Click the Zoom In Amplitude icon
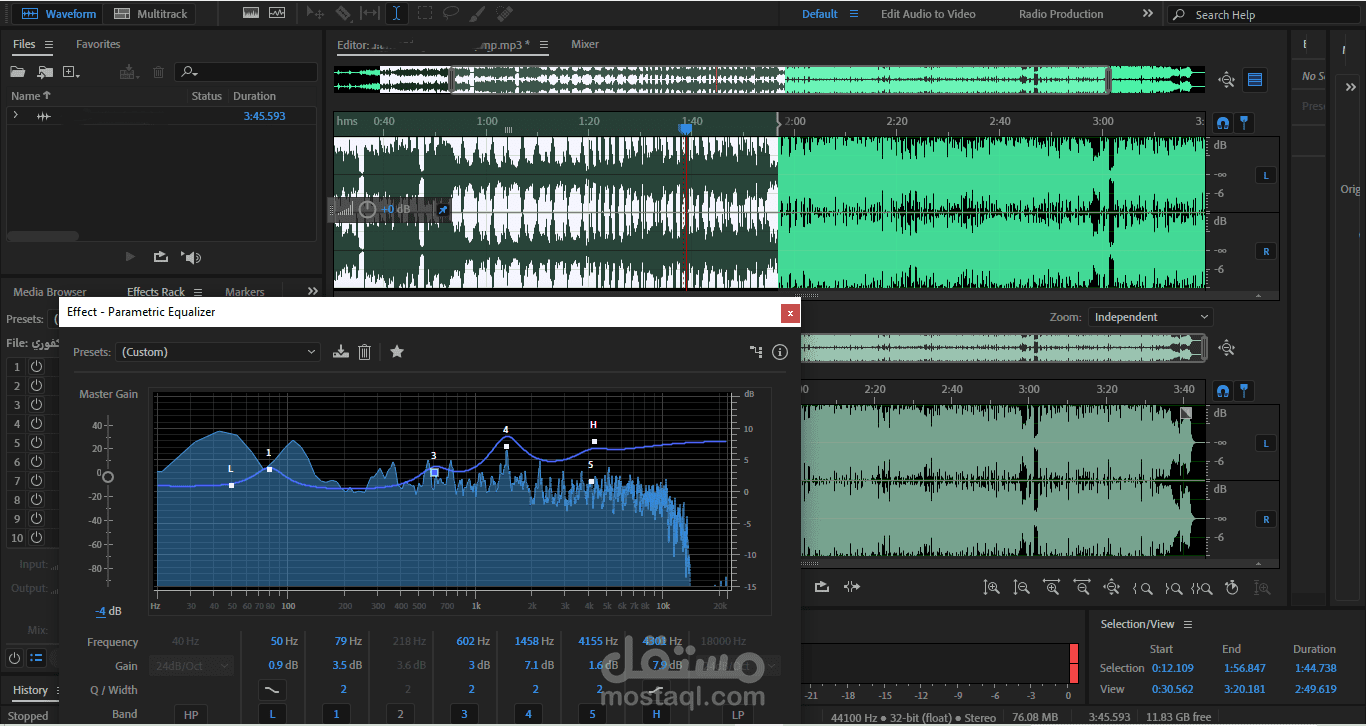Viewport: 1366px width, 726px height. (992, 587)
